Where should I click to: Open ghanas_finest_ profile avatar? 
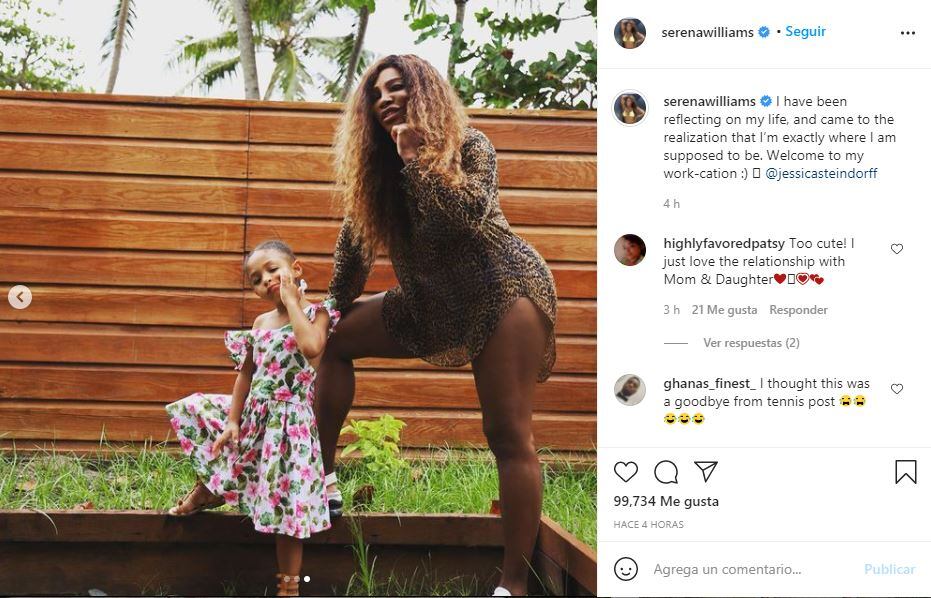coord(630,390)
